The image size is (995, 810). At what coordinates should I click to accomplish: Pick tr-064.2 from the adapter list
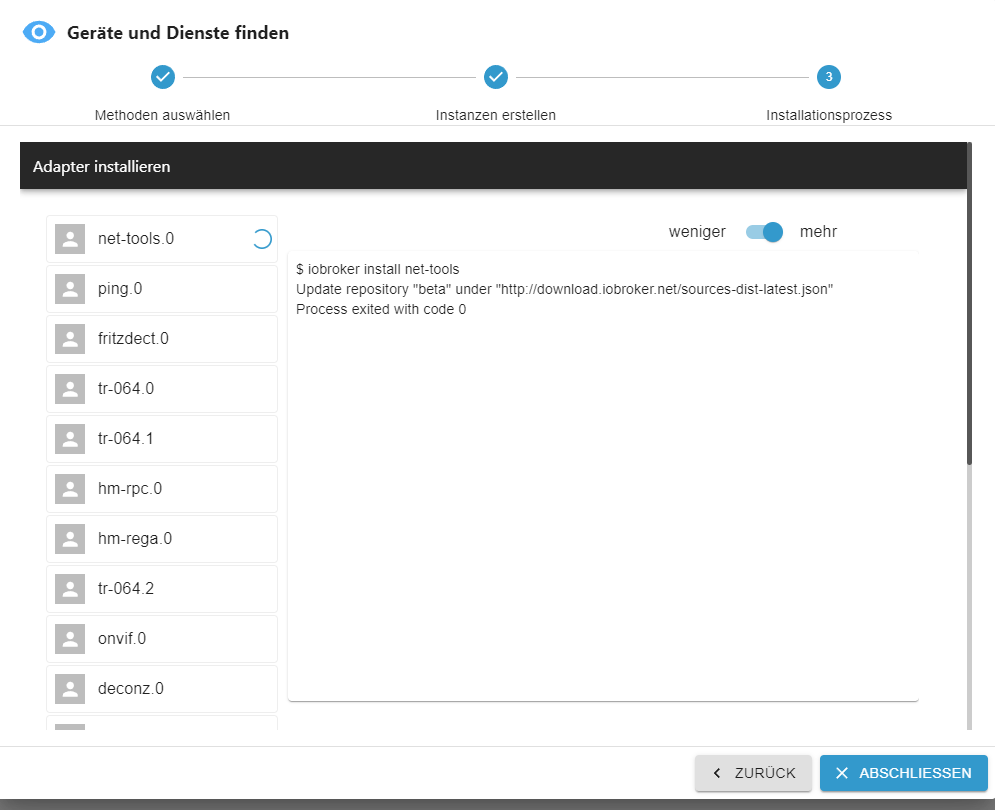[162, 589]
